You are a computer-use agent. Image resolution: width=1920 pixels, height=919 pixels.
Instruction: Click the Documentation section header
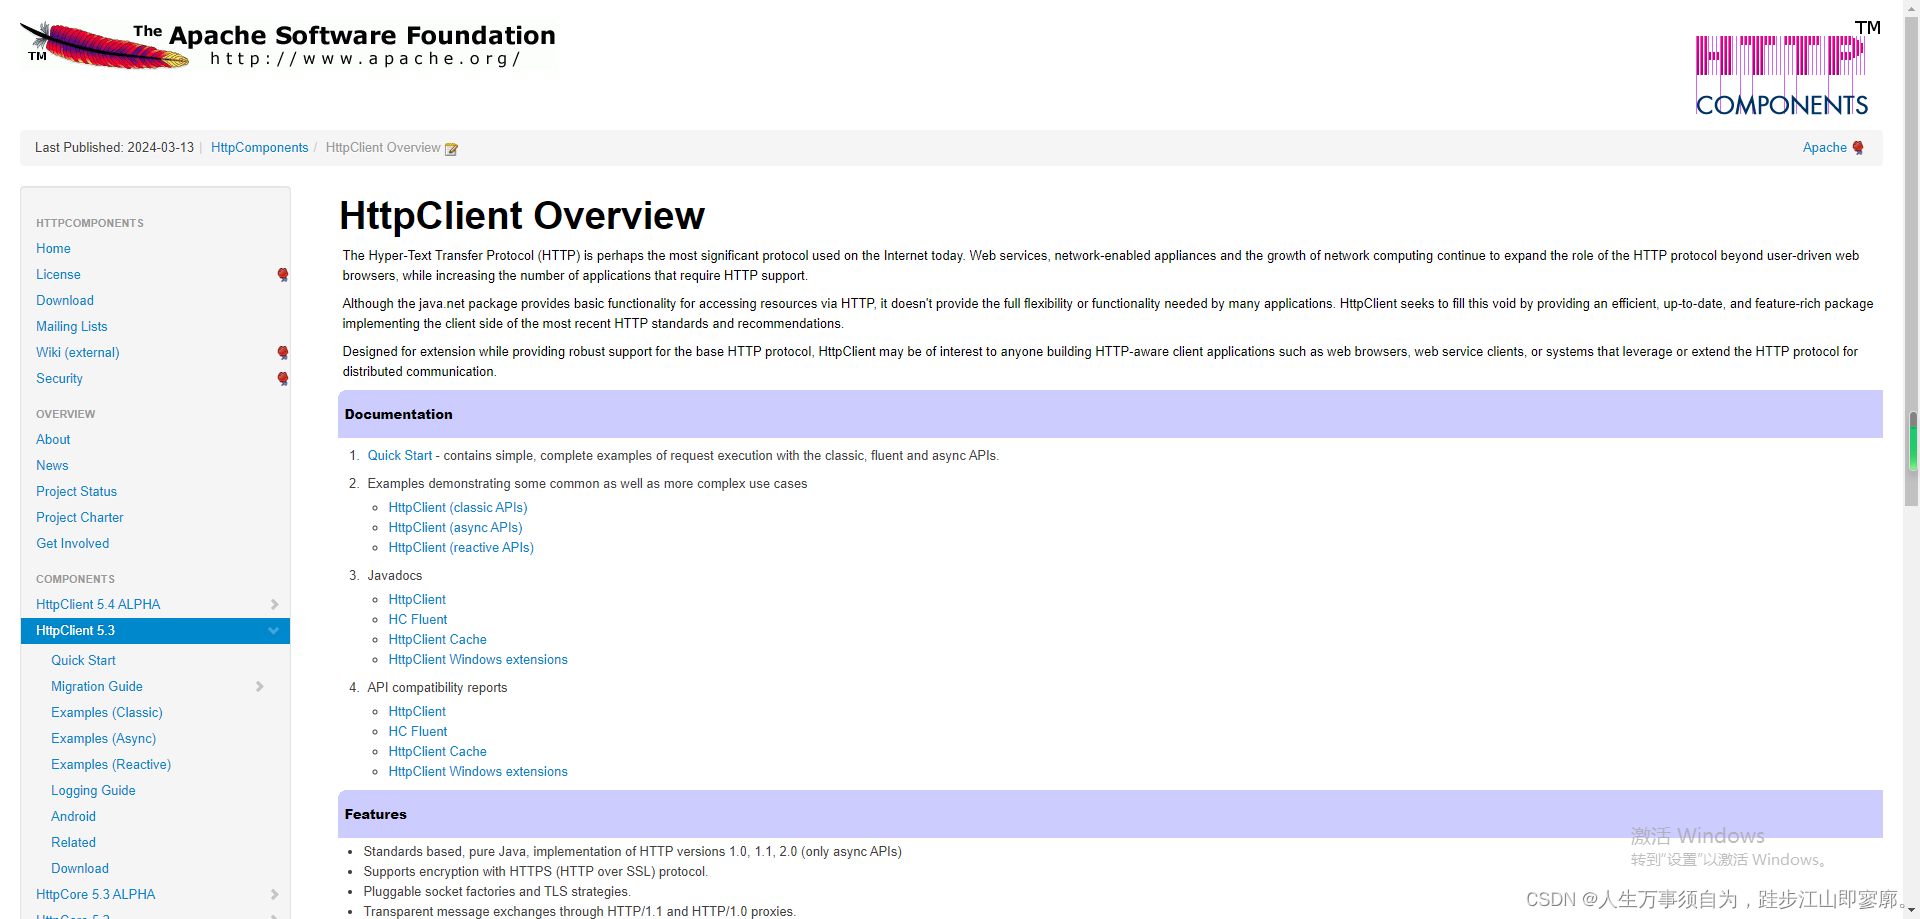1110,414
